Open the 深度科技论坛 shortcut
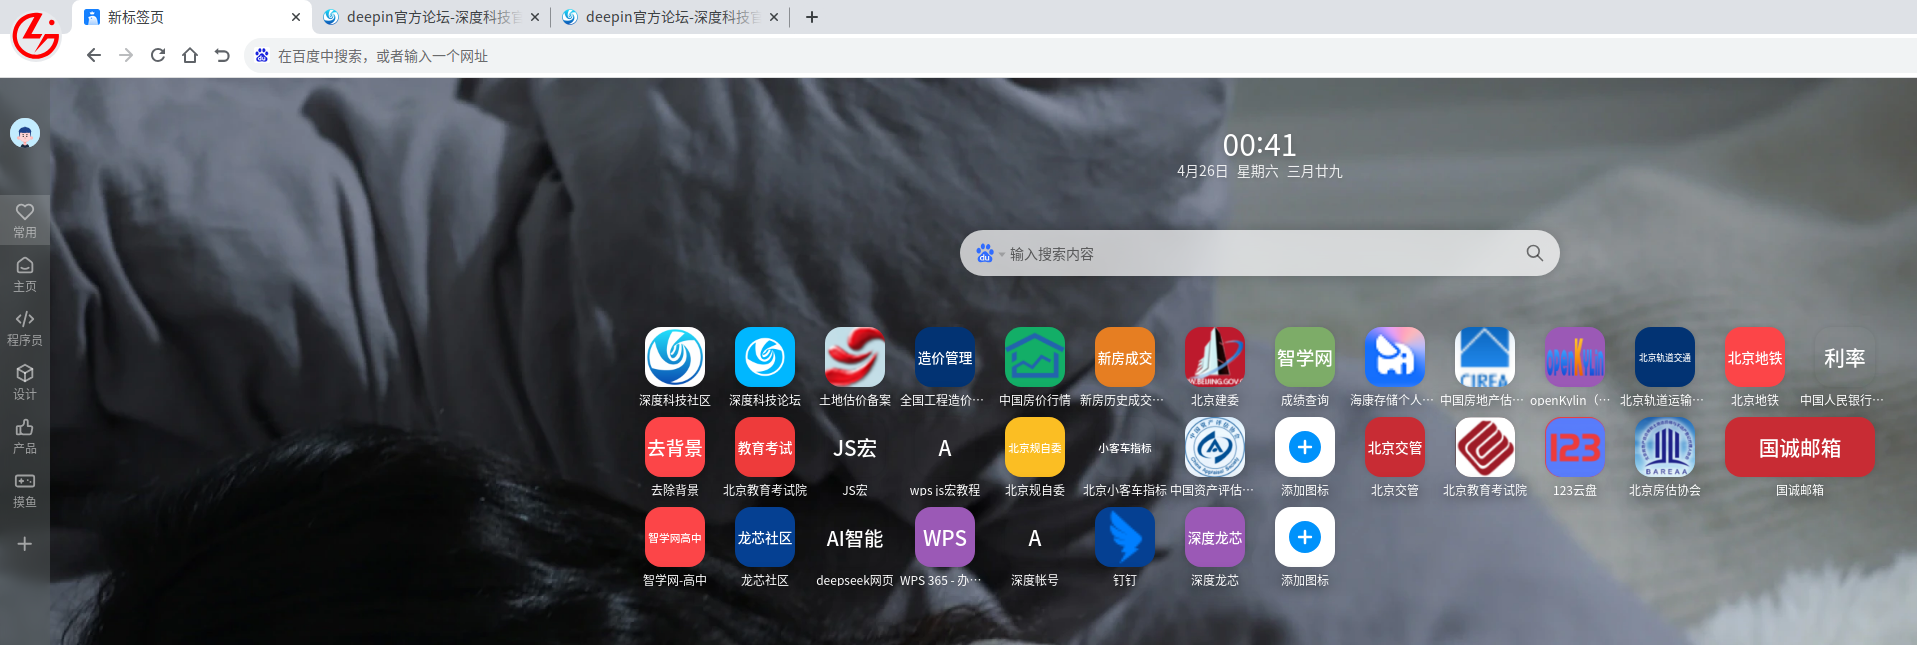The width and height of the screenshot is (1917, 645). (x=765, y=357)
